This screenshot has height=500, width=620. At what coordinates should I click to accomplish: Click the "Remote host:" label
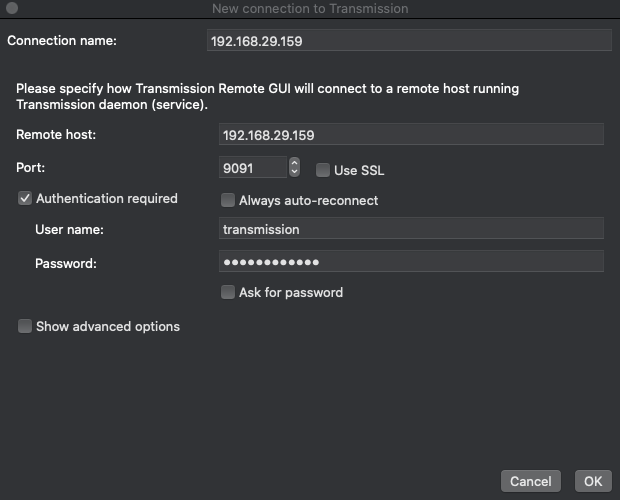56,134
